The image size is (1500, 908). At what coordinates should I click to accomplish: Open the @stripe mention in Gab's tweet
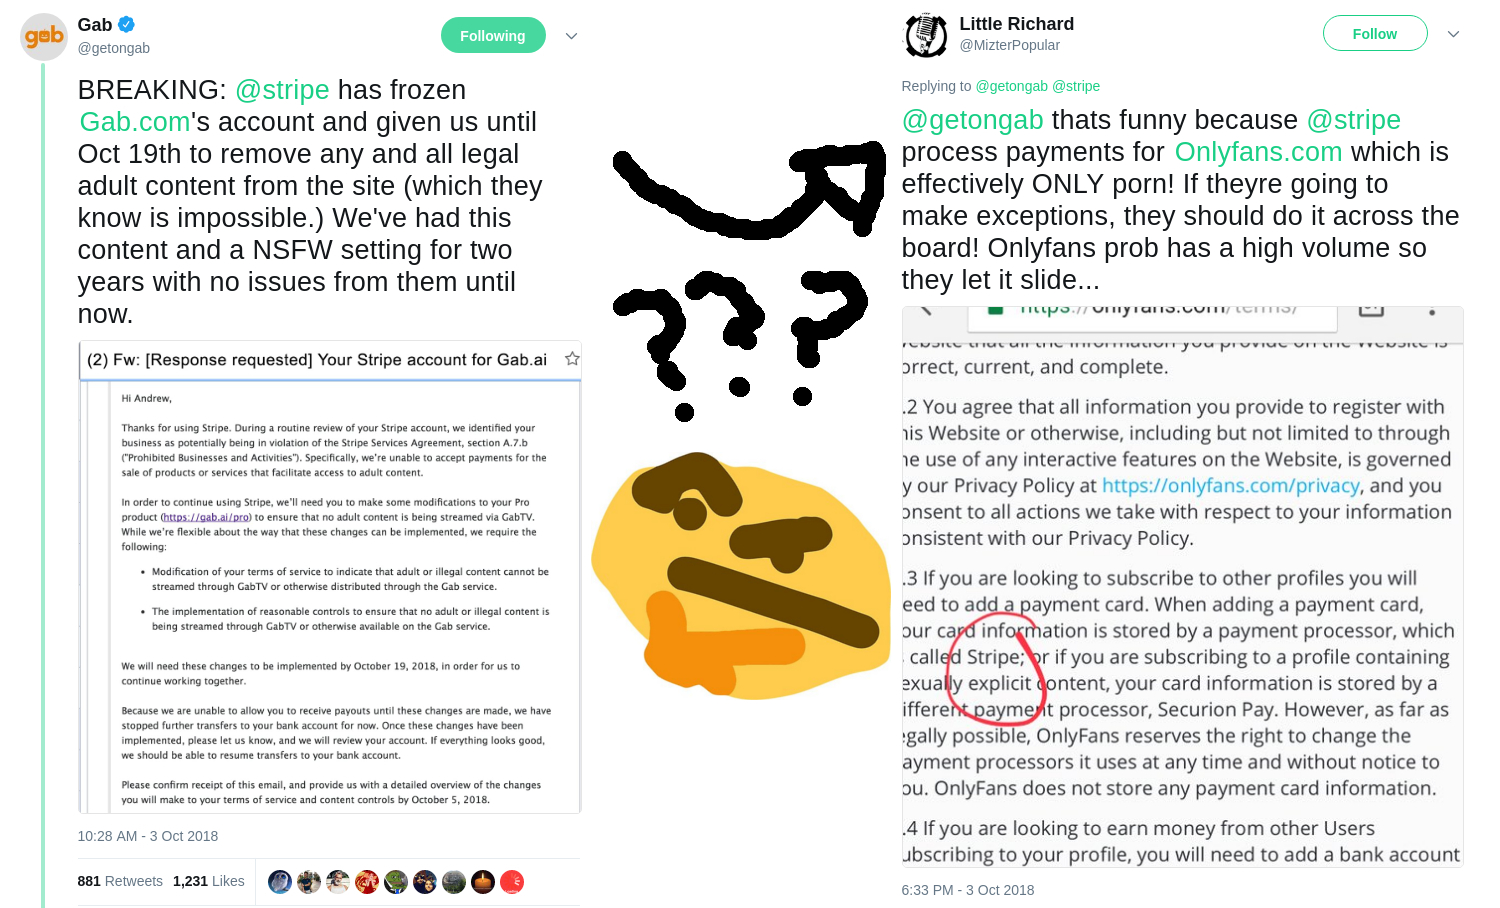pos(282,90)
